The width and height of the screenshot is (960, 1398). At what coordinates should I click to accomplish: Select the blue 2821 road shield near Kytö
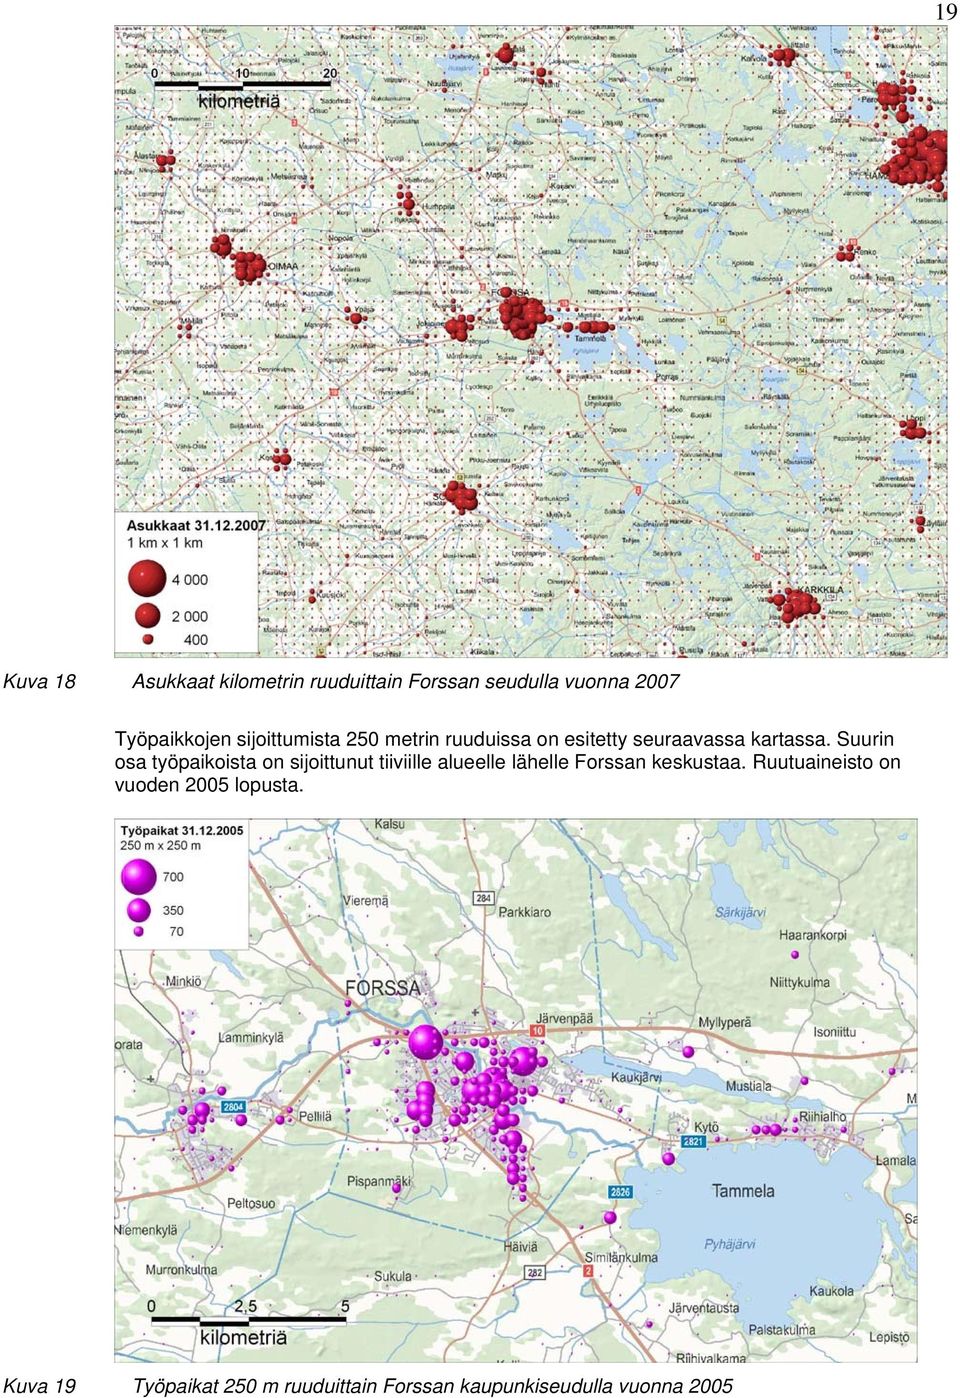693,1141
